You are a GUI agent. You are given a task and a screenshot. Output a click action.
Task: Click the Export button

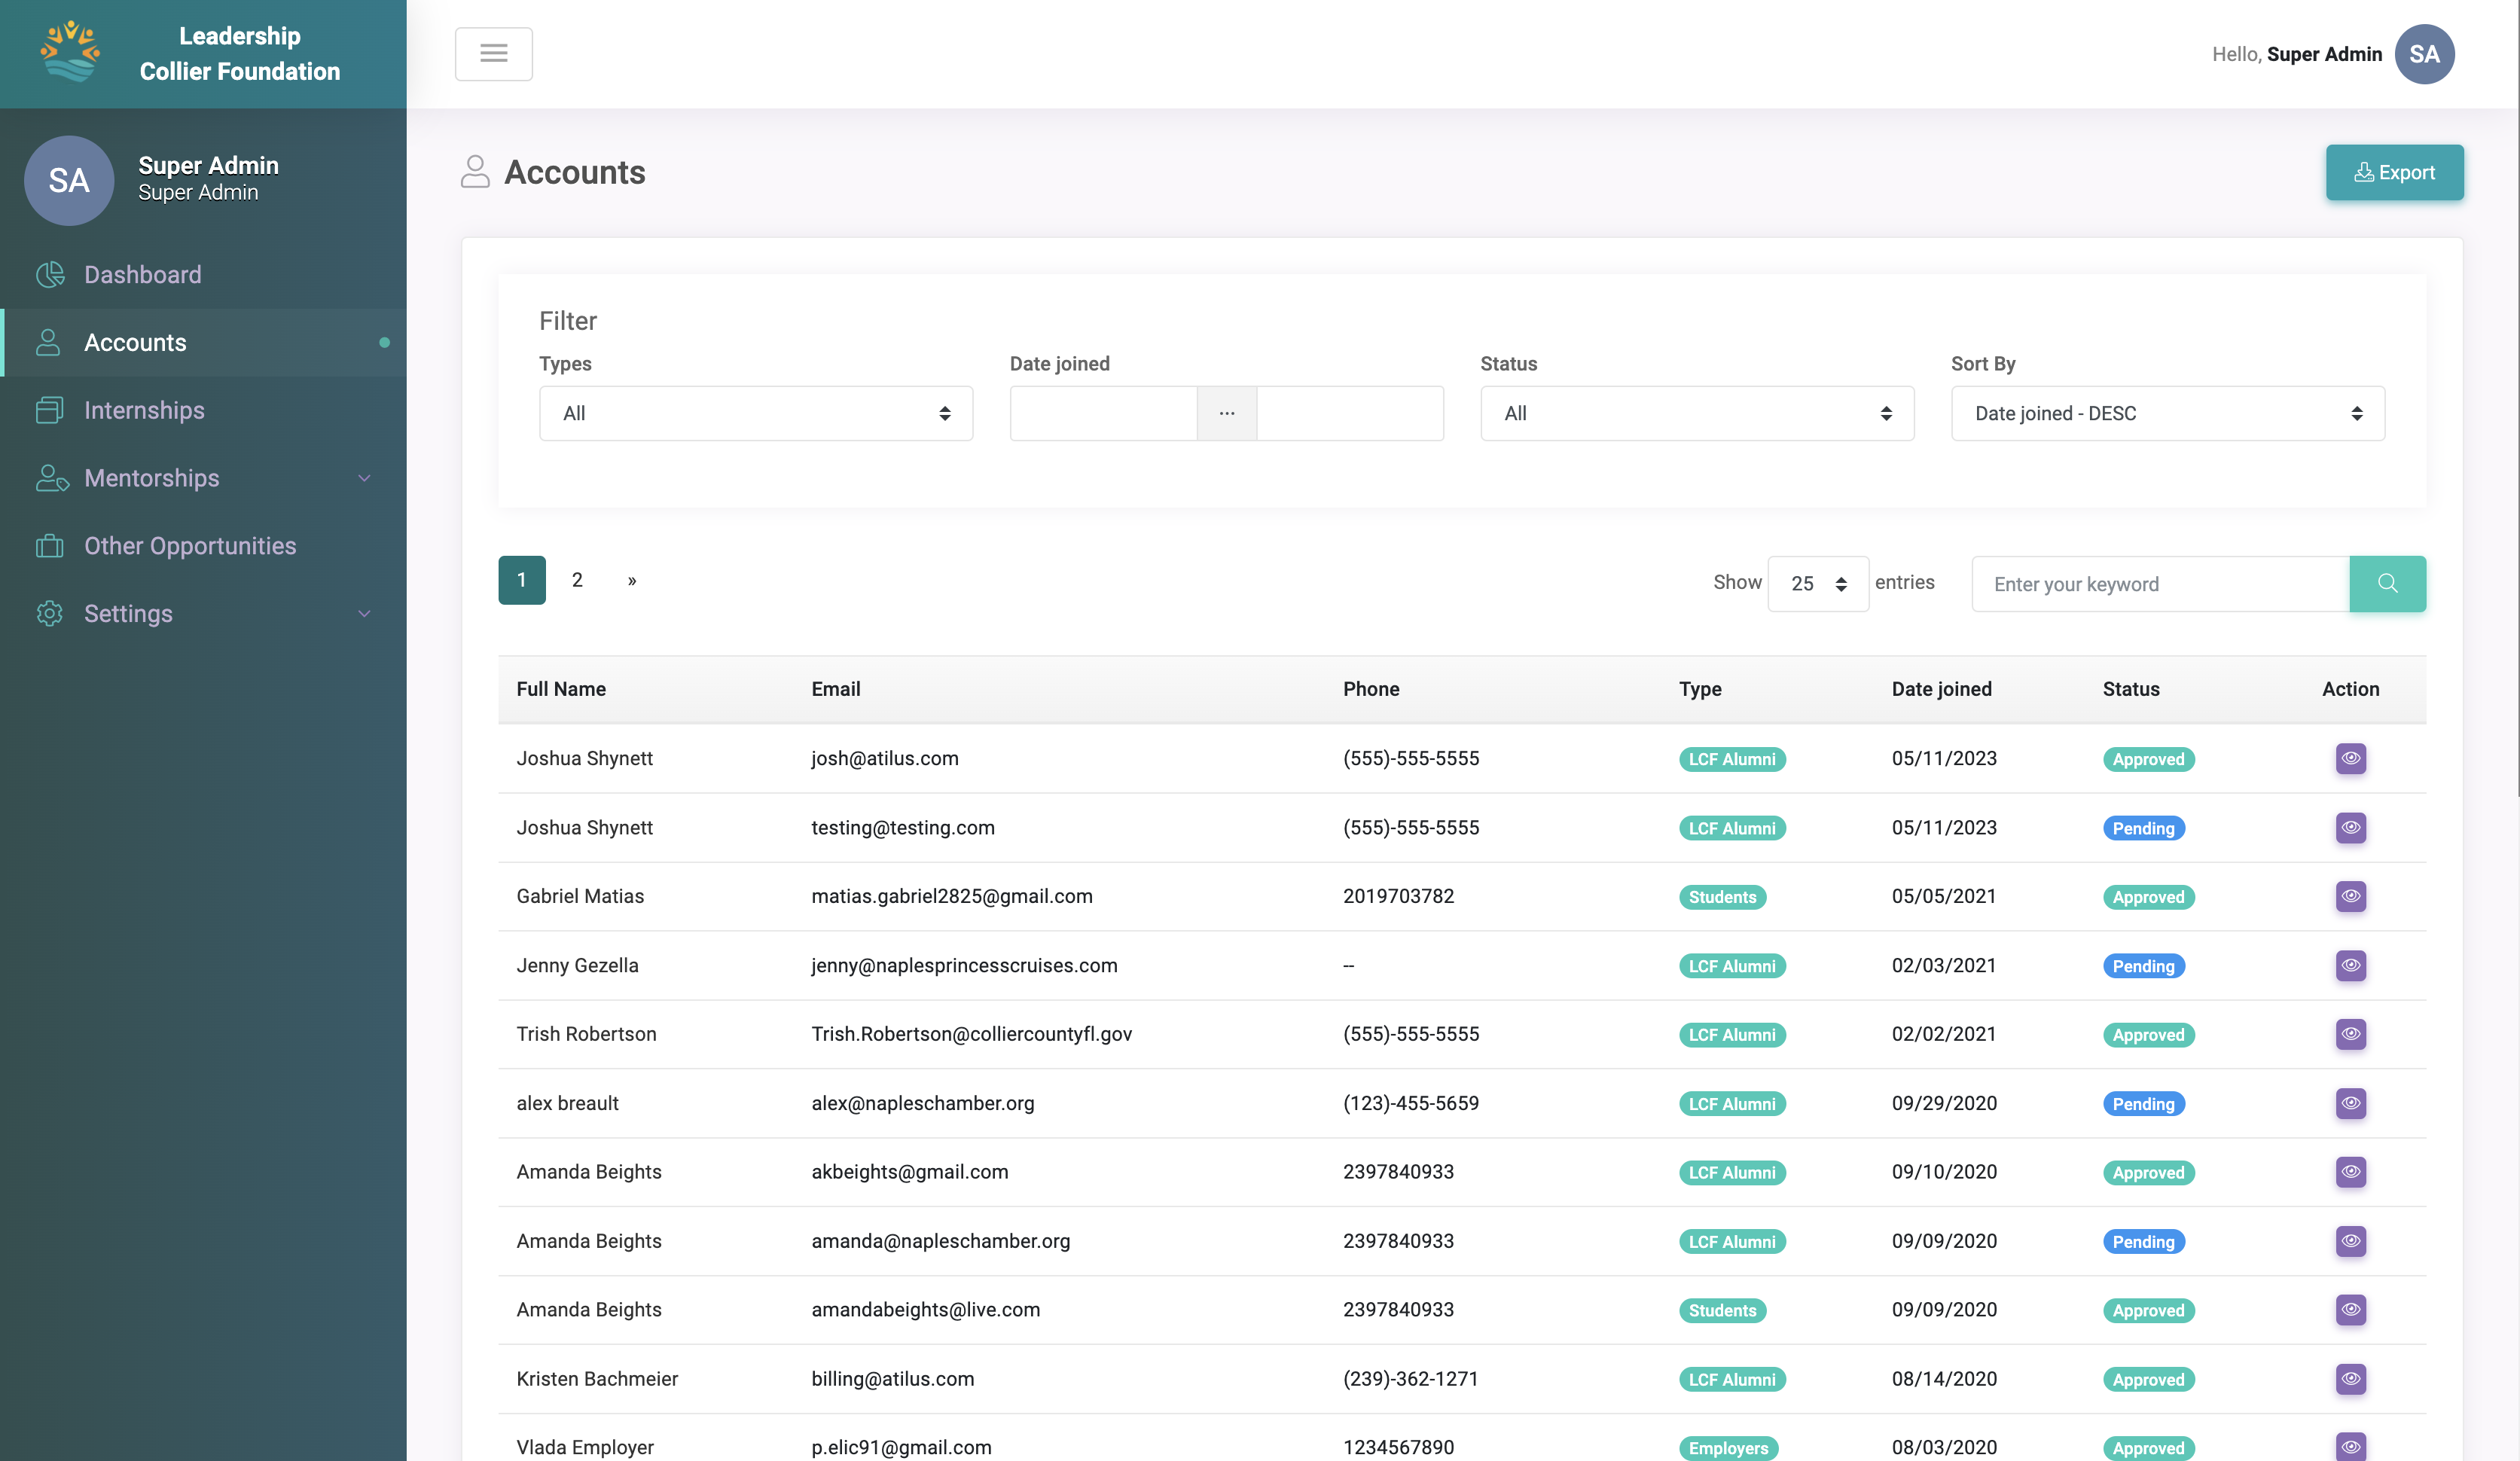tap(2394, 172)
